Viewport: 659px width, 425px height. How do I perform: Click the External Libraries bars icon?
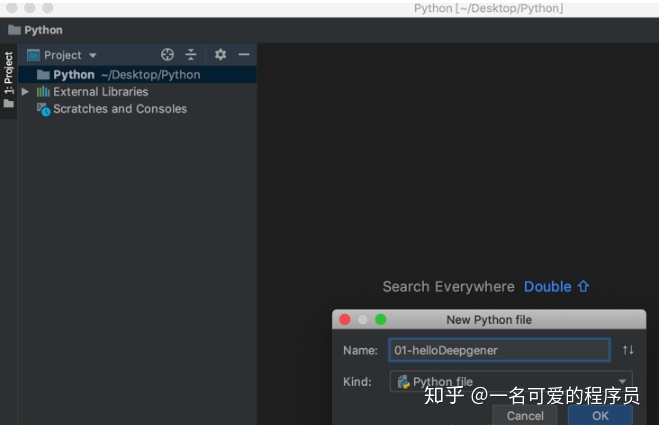(43, 92)
